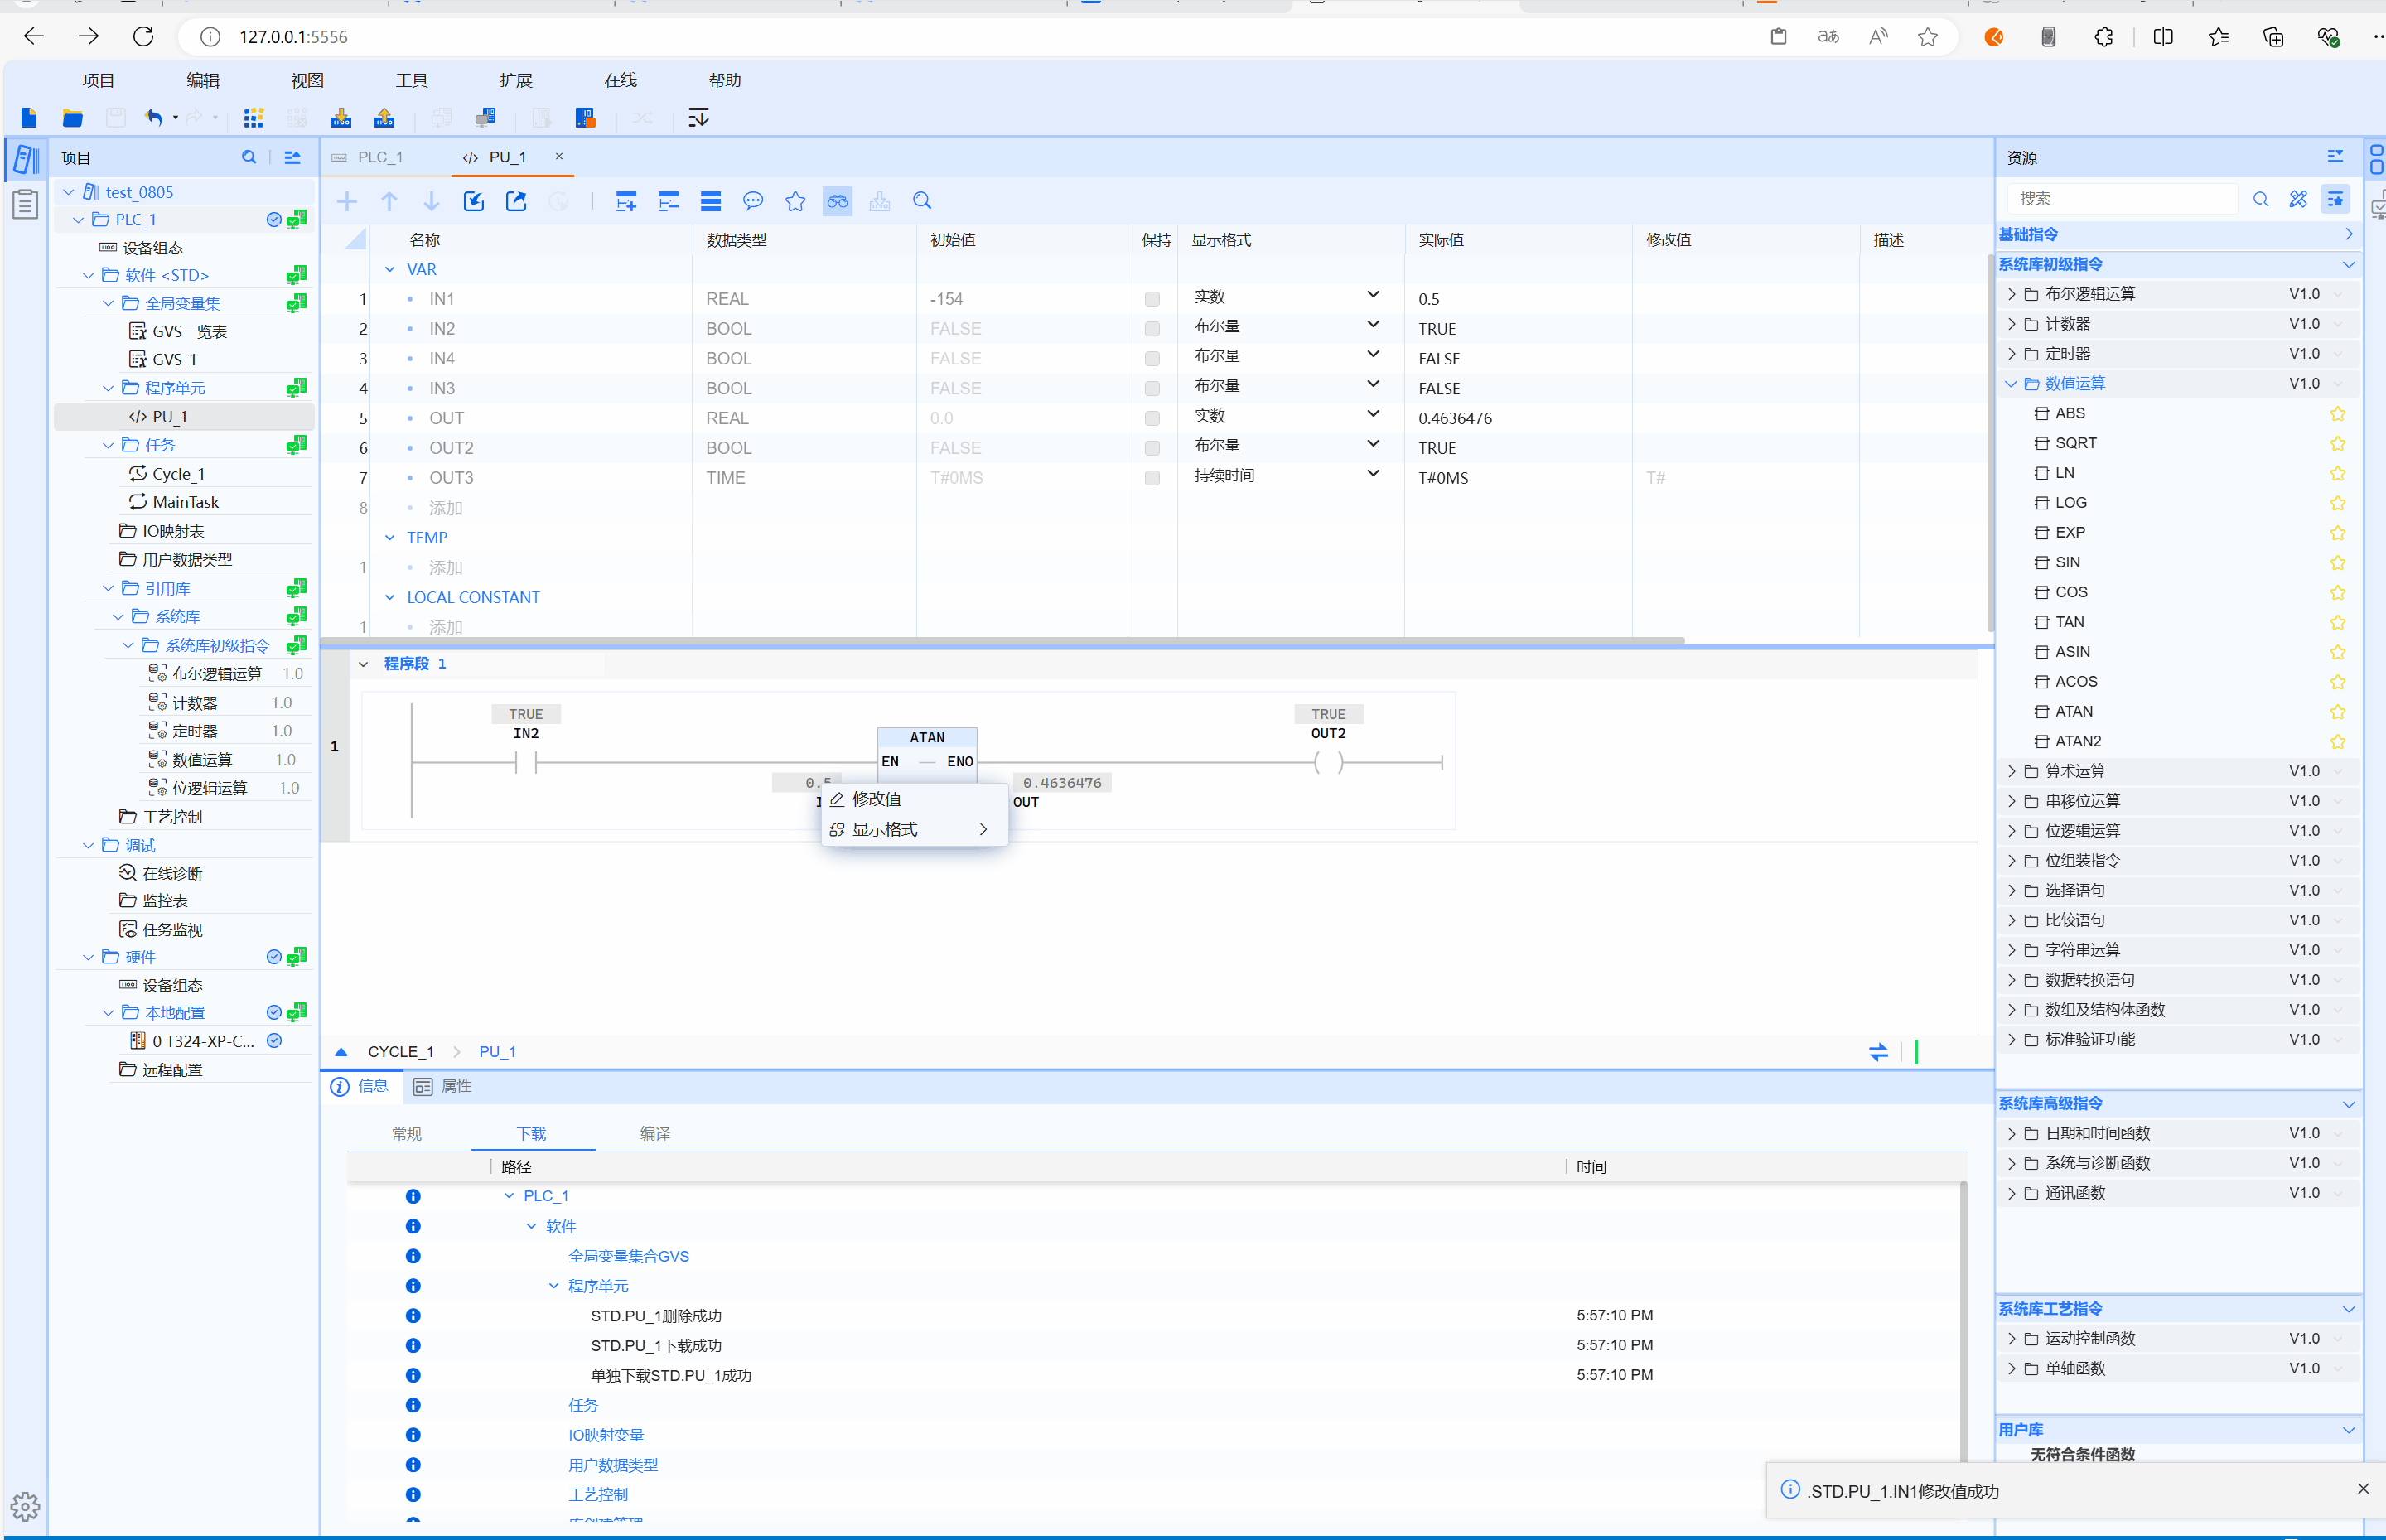Image resolution: width=2386 pixels, height=1540 pixels.
Task: Choose 修改值 from the context menu
Action: (x=876, y=799)
